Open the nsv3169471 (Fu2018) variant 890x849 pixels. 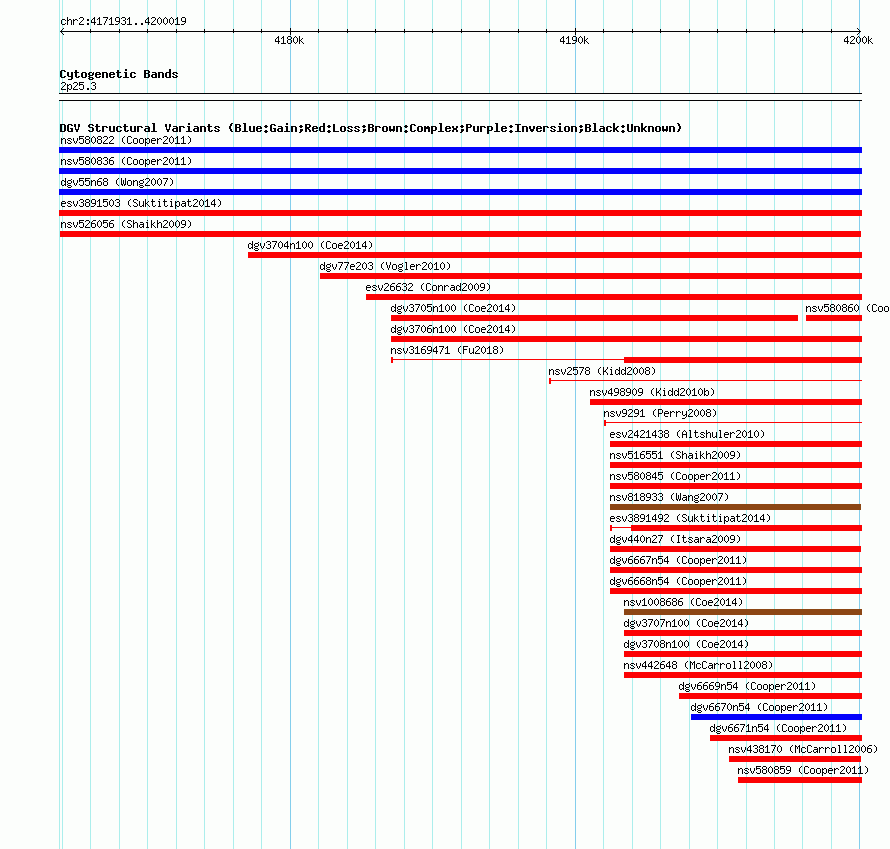coord(447,350)
